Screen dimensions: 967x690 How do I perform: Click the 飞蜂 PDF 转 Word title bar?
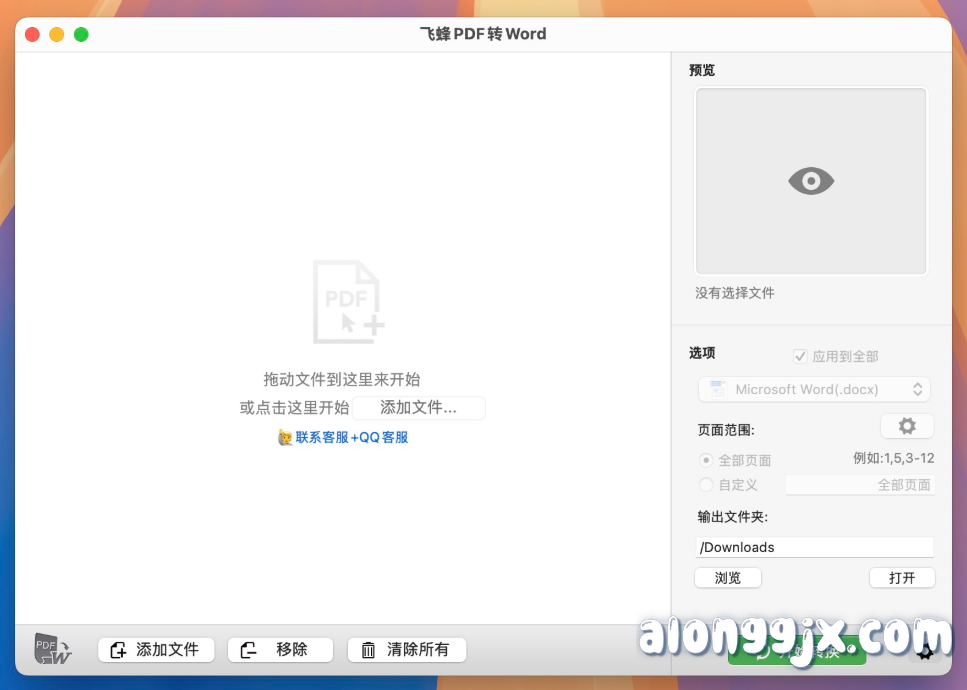tap(483, 33)
